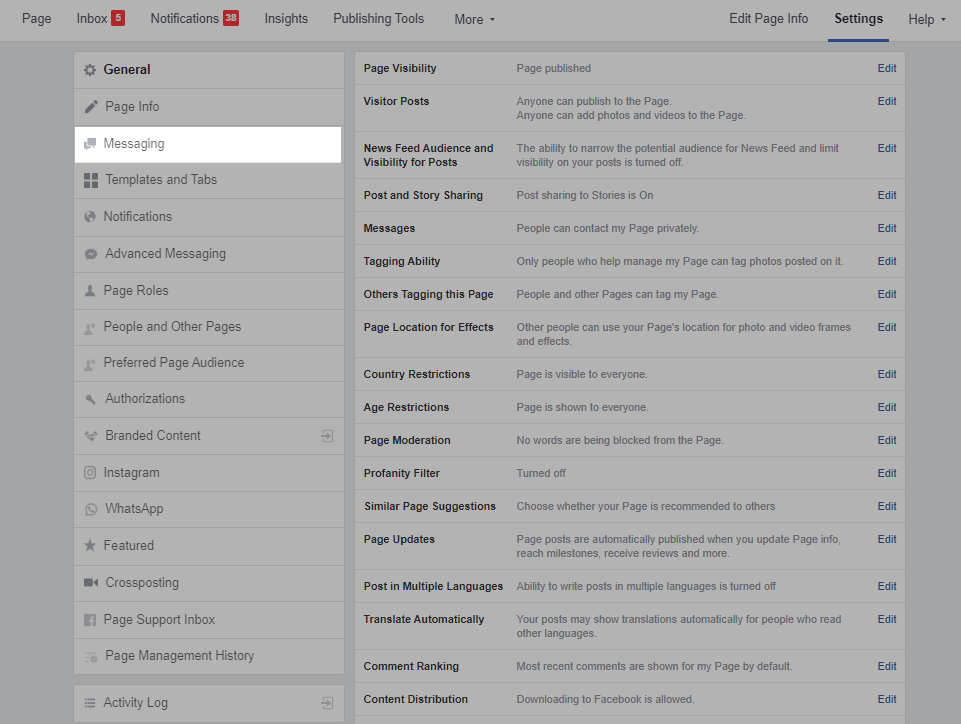The width and height of the screenshot is (961, 724).
Task: Click the Templates and Tabs grid icon
Action: [x=91, y=180]
